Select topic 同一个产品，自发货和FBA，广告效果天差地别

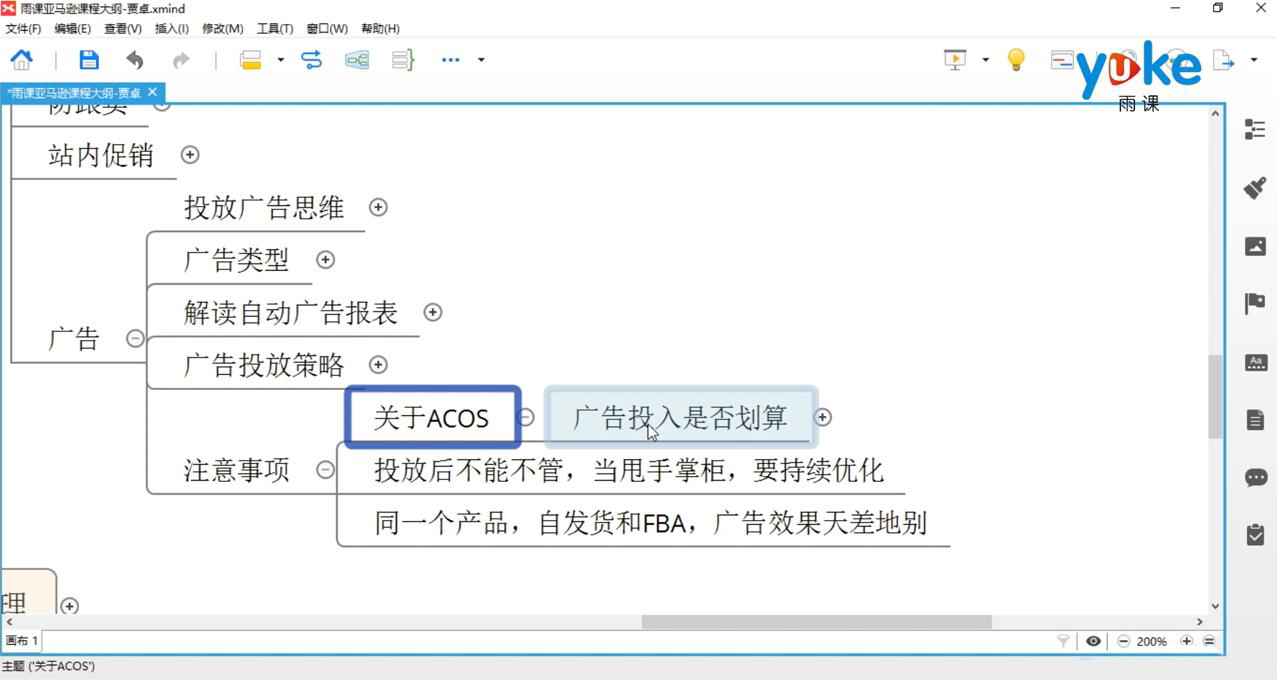click(651, 522)
